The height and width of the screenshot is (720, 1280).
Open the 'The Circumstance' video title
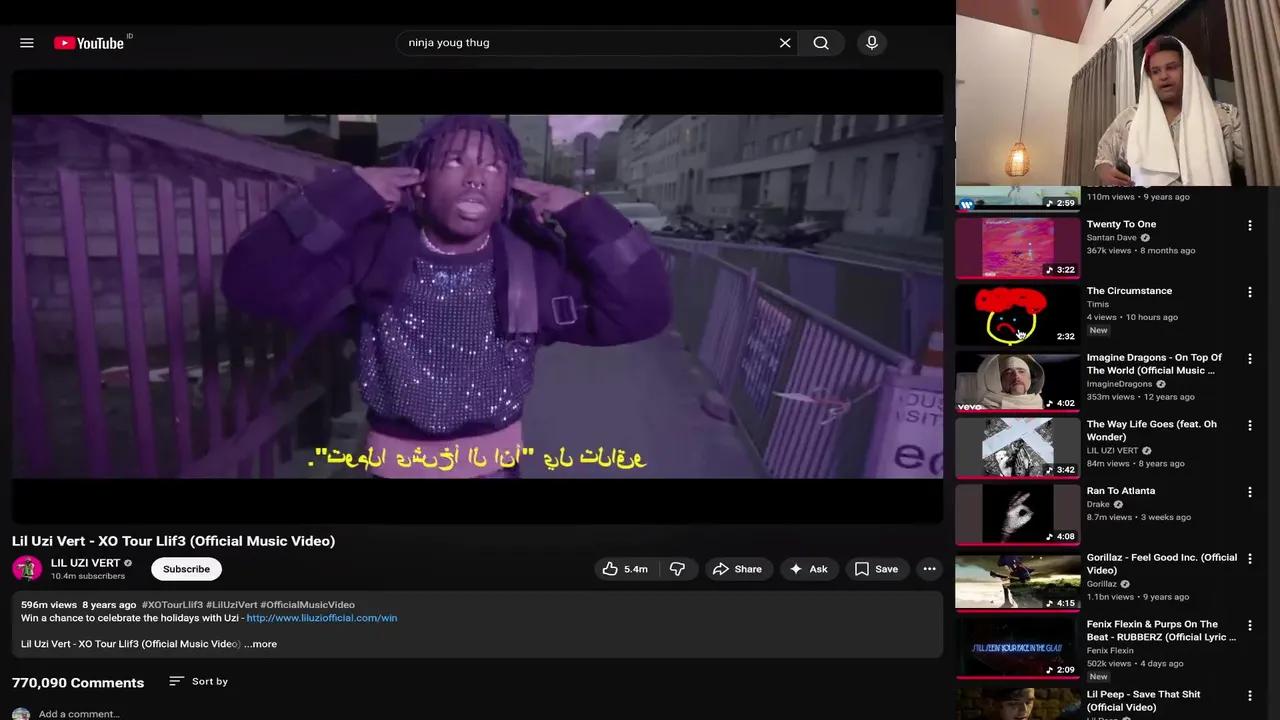click(1129, 291)
